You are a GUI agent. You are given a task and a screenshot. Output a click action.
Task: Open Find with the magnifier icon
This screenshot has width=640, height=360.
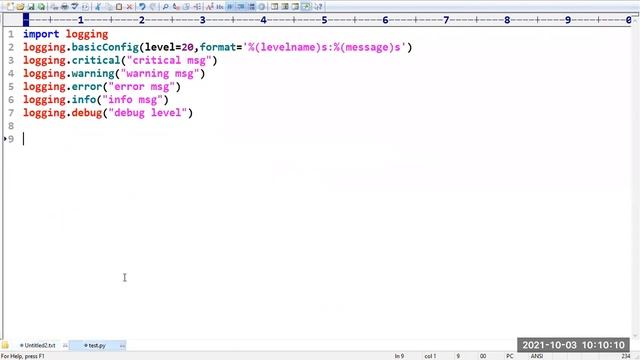click(165, 7)
